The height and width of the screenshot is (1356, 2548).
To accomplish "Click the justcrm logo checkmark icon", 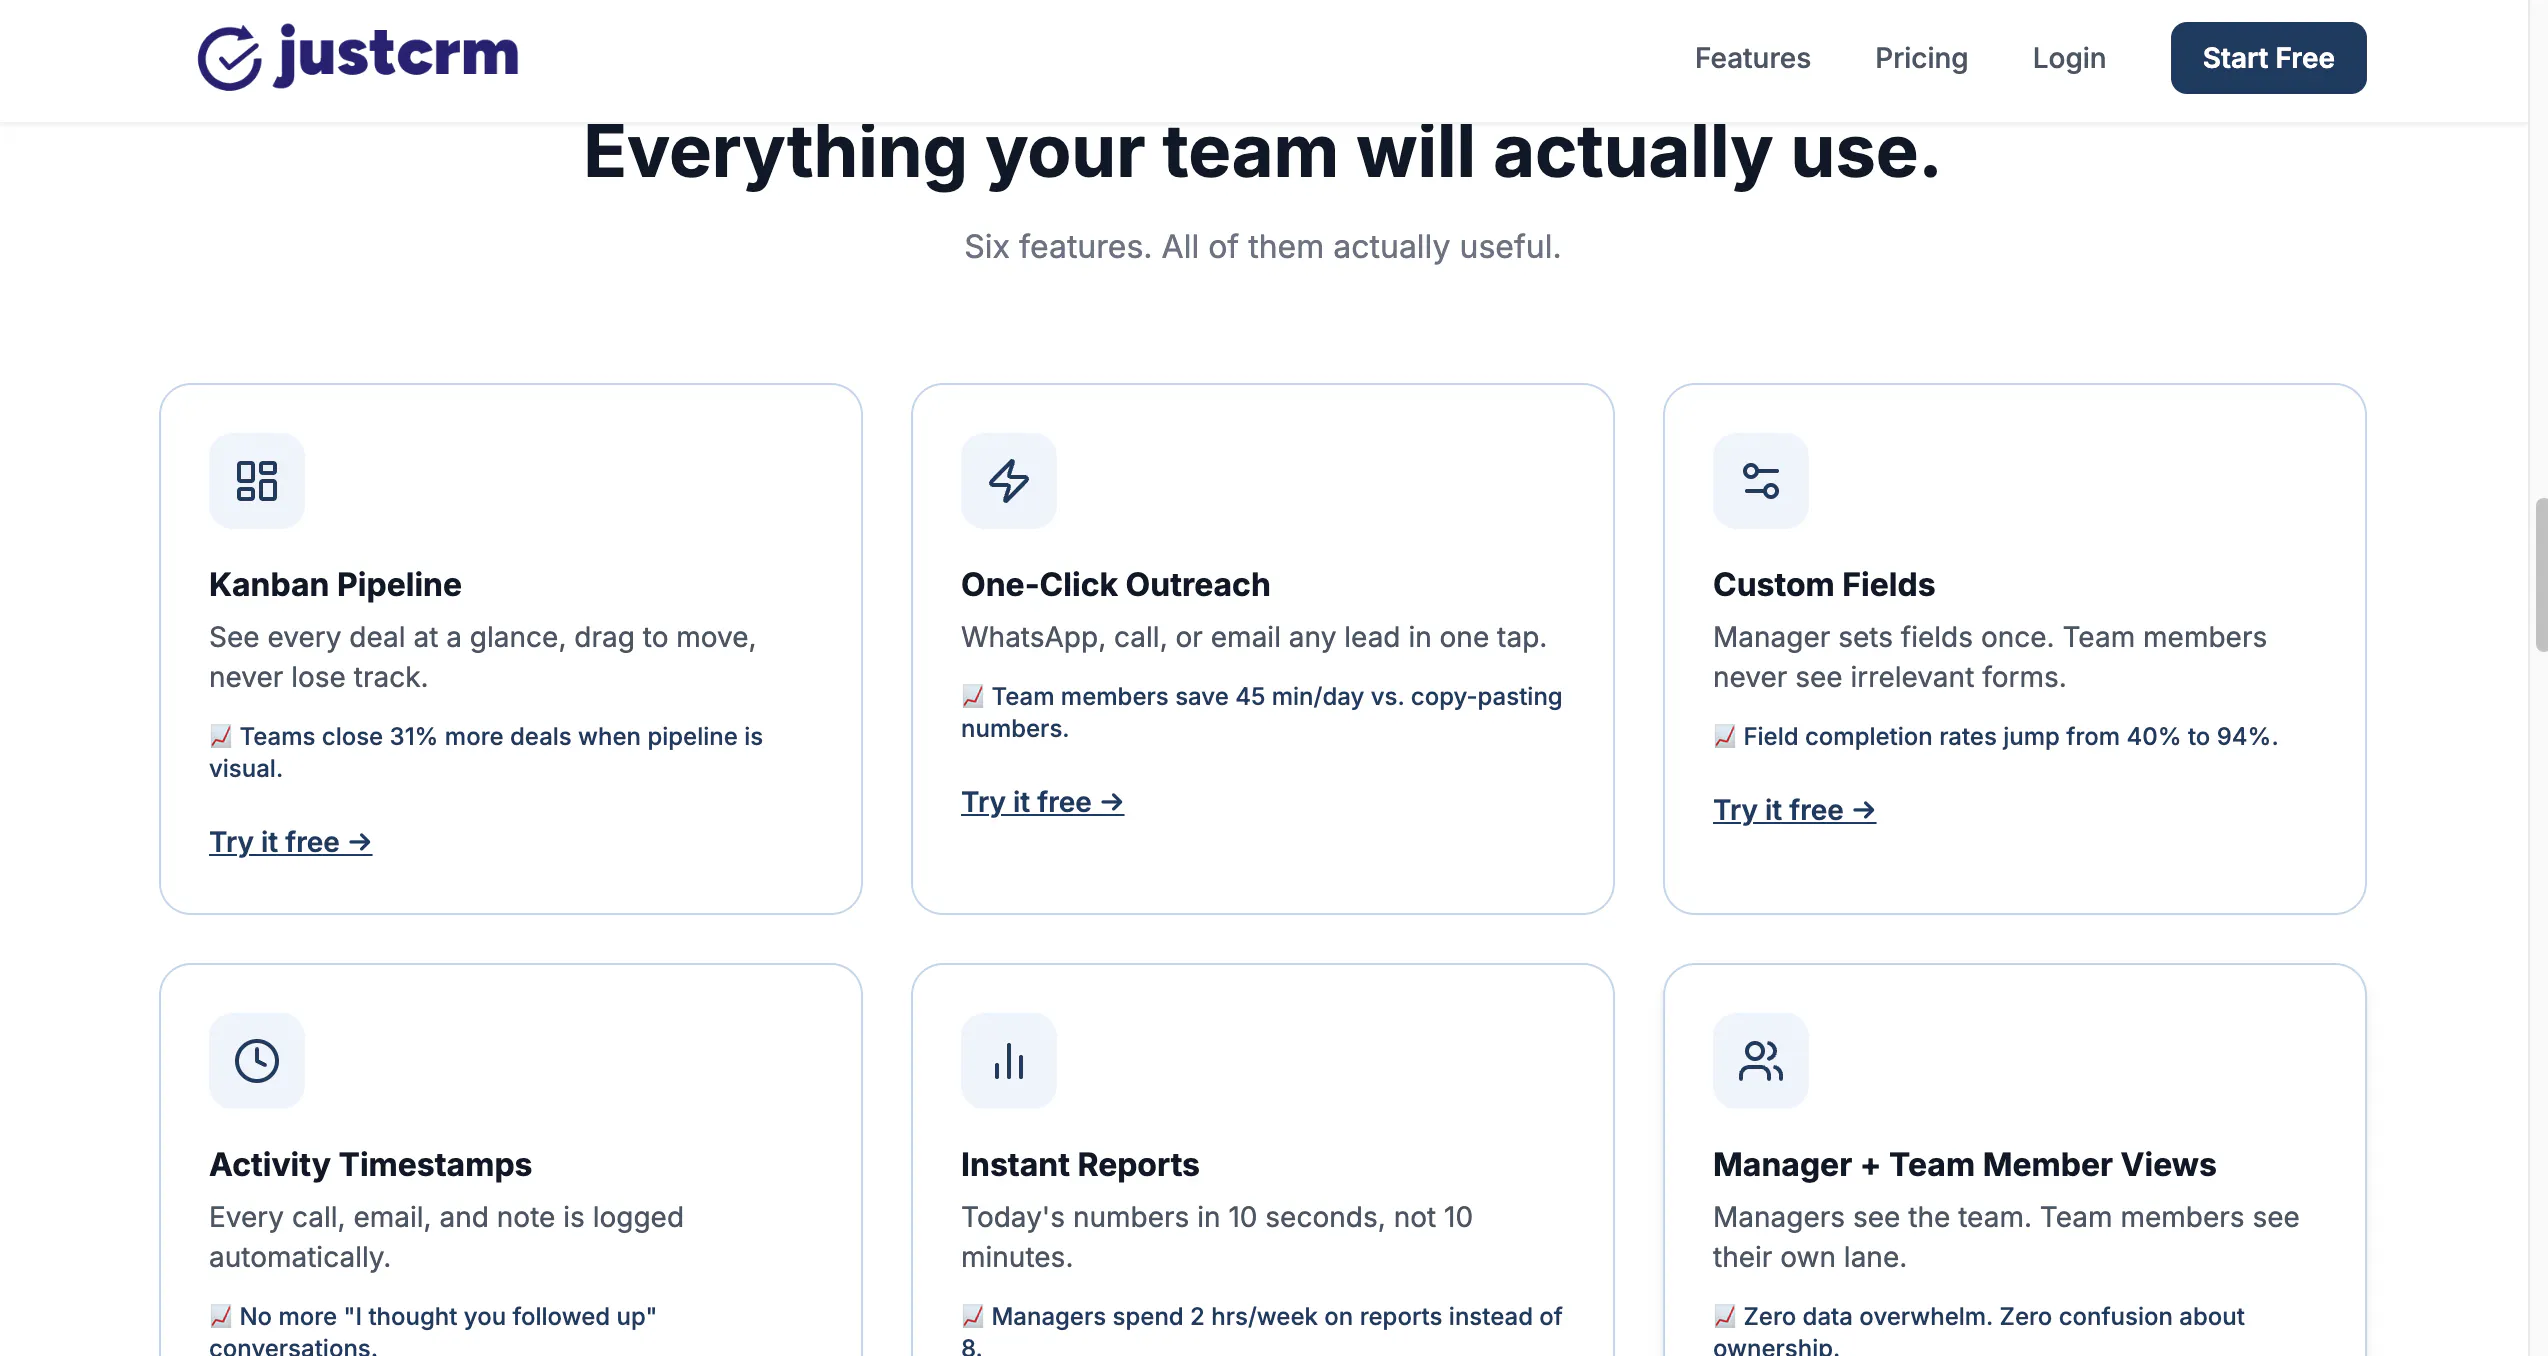I will click(229, 58).
